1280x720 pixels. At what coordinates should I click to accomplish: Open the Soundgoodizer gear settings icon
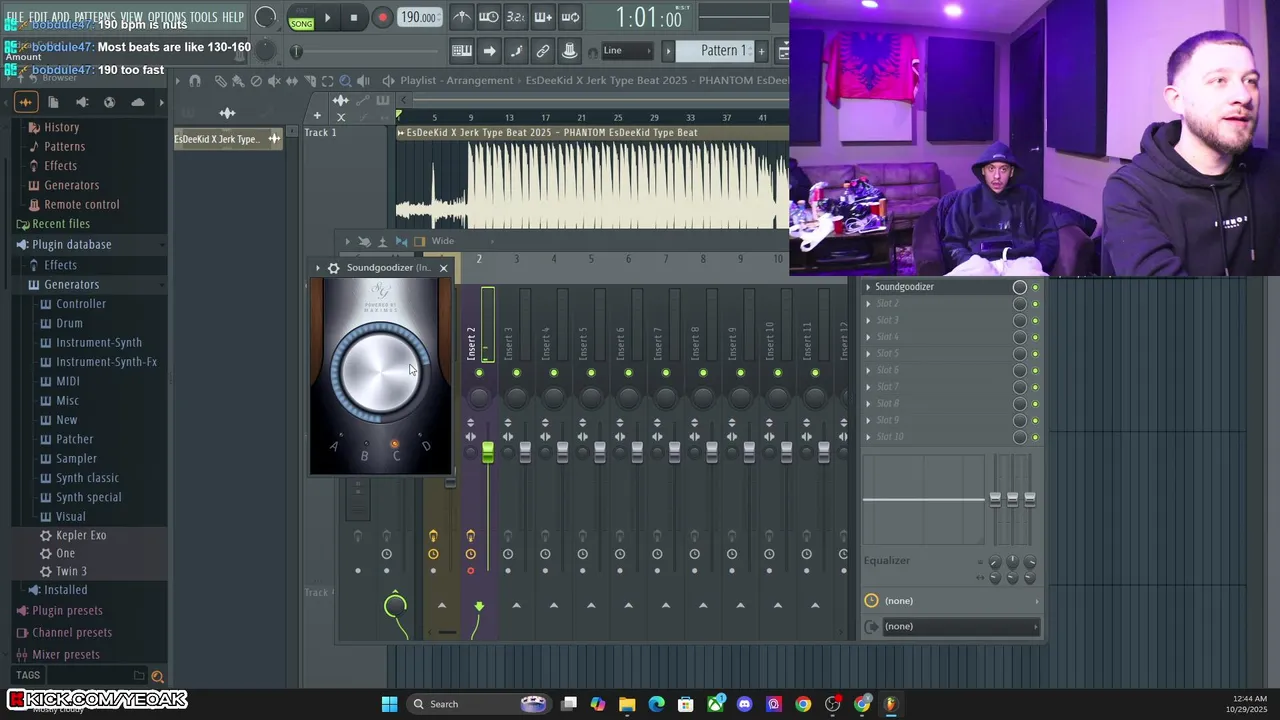click(x=334, y=268)
